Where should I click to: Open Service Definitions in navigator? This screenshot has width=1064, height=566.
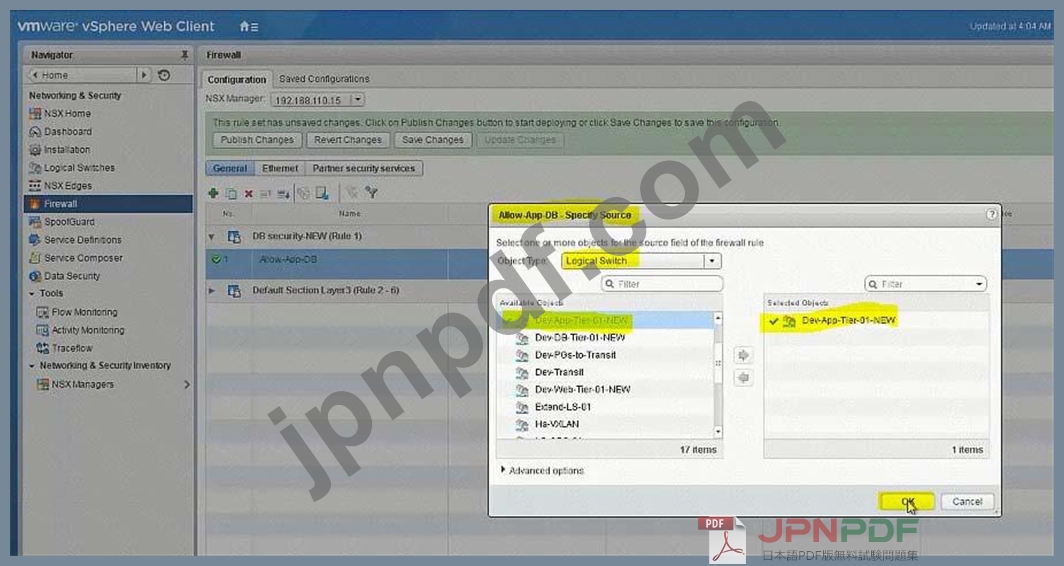(82, 240)
